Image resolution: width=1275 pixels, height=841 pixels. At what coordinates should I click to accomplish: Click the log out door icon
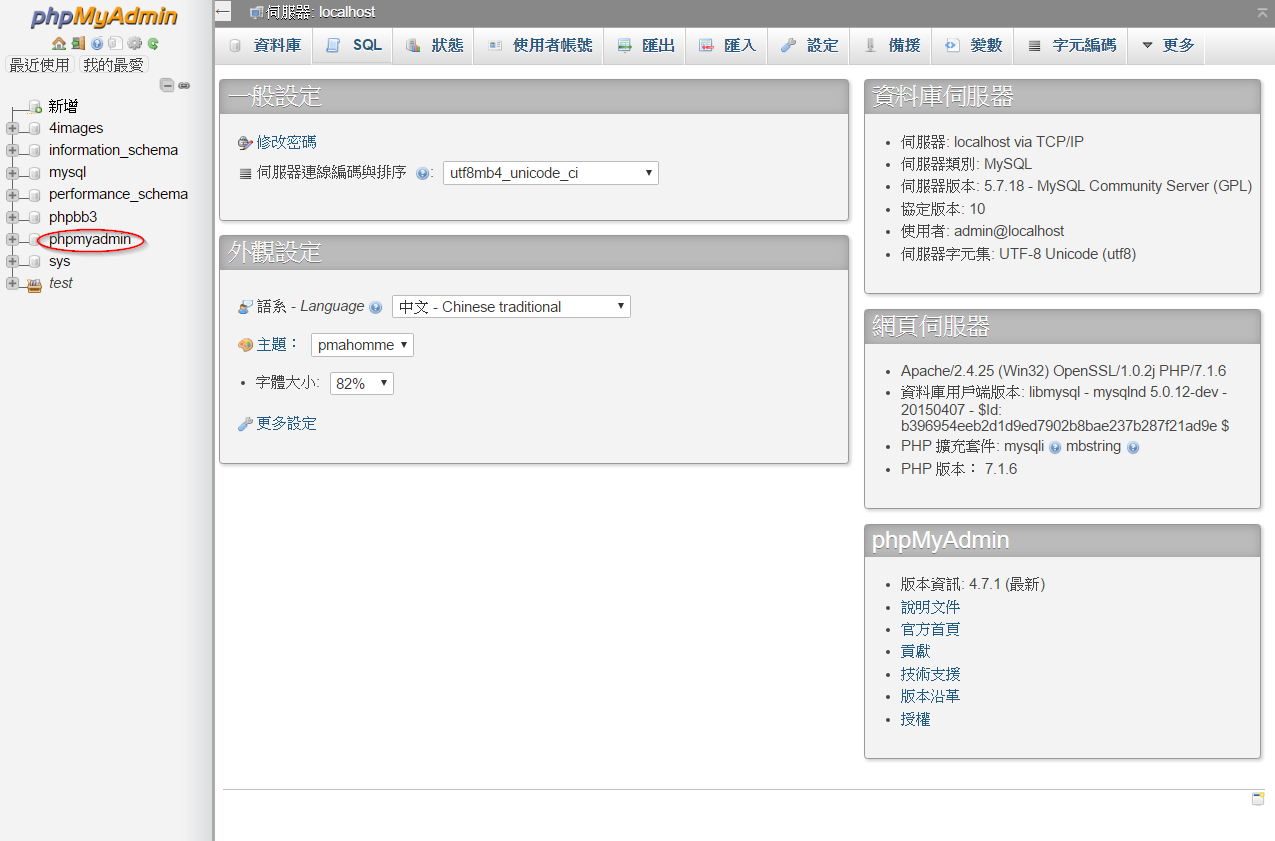click(78, 44)
